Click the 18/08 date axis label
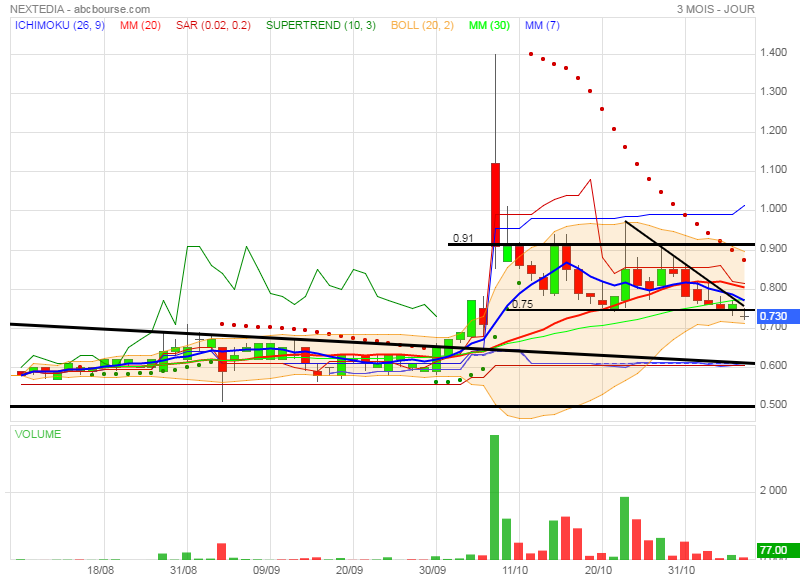This screenshot has width=800, height=580. pyautogui.click(x=100, y=570)
